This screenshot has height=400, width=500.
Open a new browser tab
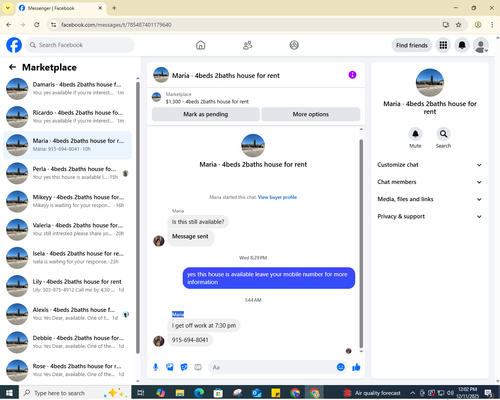tap(114, 8)
